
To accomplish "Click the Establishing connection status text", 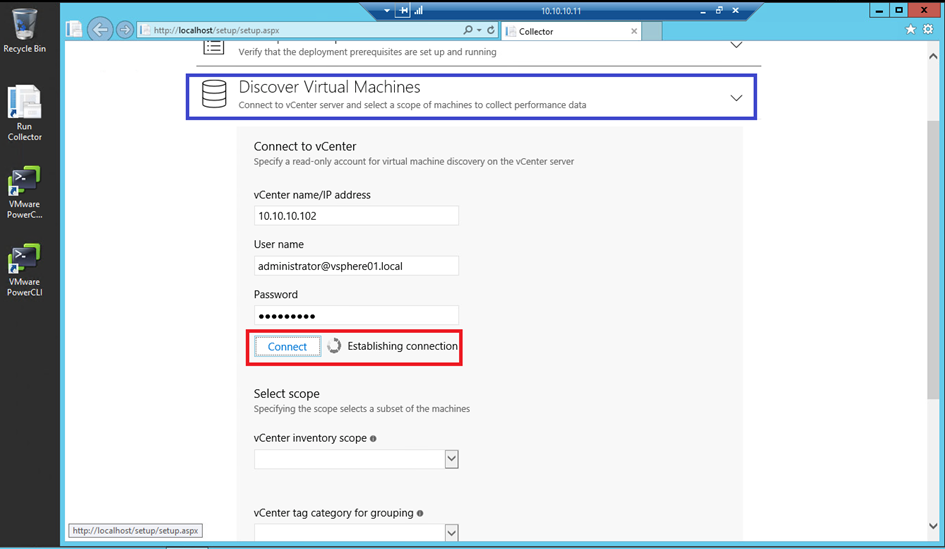I will [403, 346].
